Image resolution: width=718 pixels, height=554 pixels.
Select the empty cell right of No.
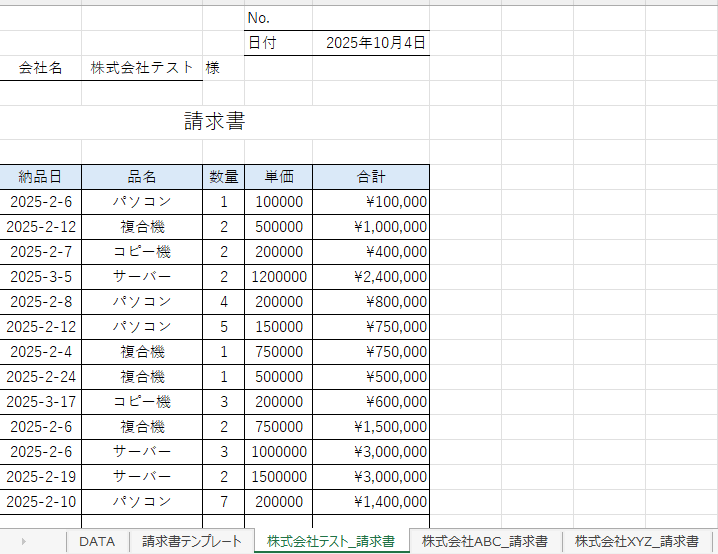click(x=371, y=18)
